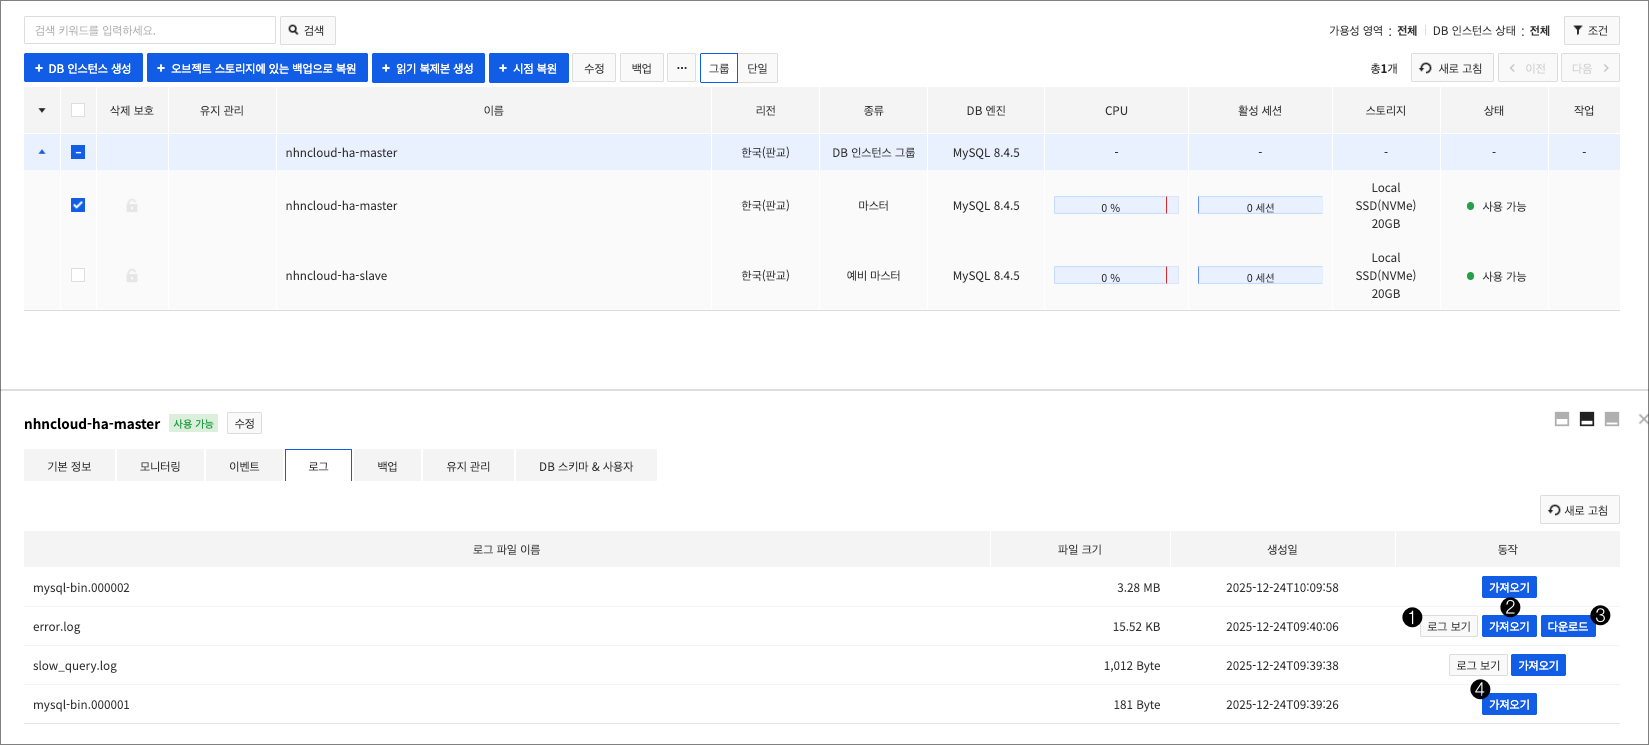Screen dimensions: 1649x745
Task: Click the 가용성 영역 전체 filter value
Action: pos(1407,31)
